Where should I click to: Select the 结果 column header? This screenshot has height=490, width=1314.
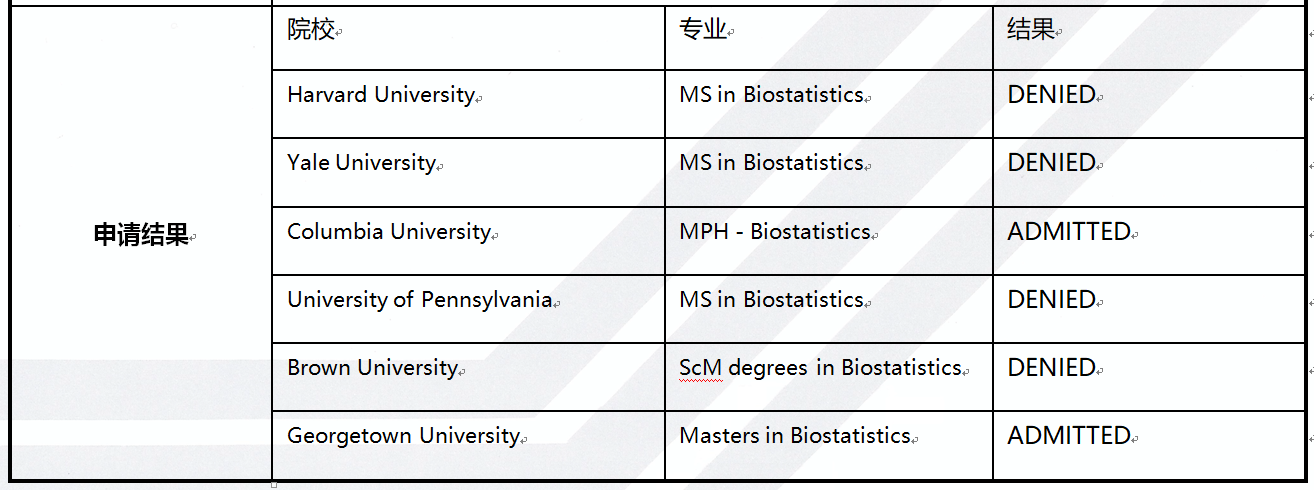tap(1148, 38)
